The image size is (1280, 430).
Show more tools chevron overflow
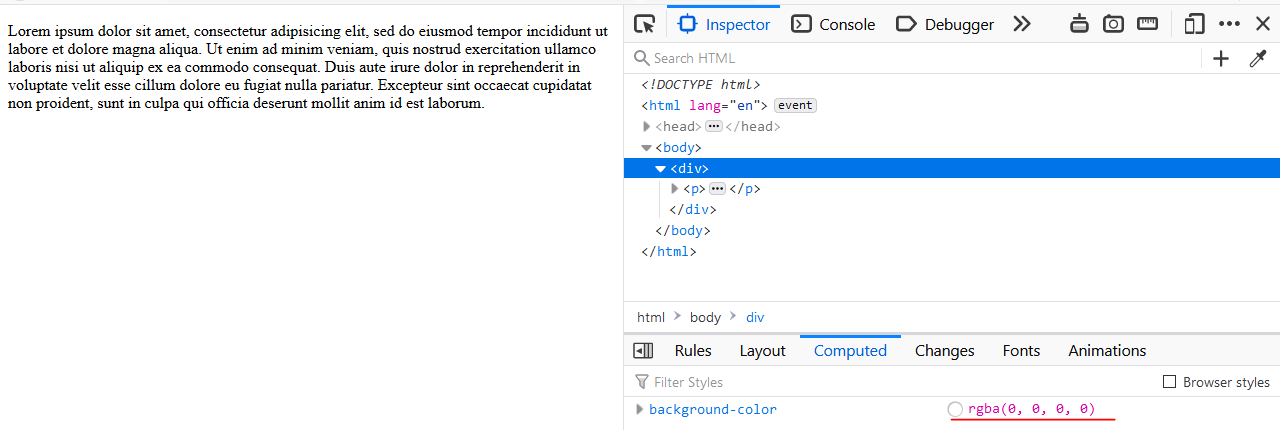(x=1021, y=24)
